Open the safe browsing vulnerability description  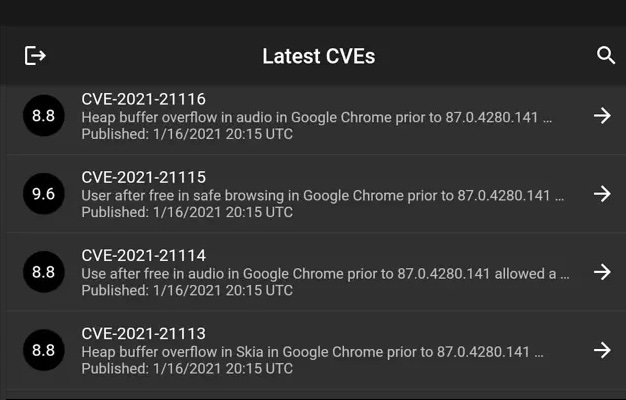click(316, 195)
